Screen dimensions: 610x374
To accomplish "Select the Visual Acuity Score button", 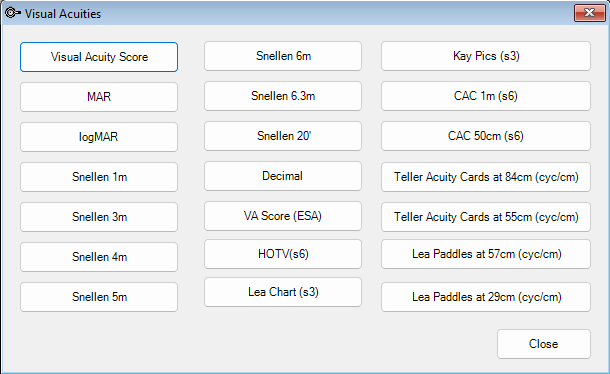I will [x=99, y=57].
